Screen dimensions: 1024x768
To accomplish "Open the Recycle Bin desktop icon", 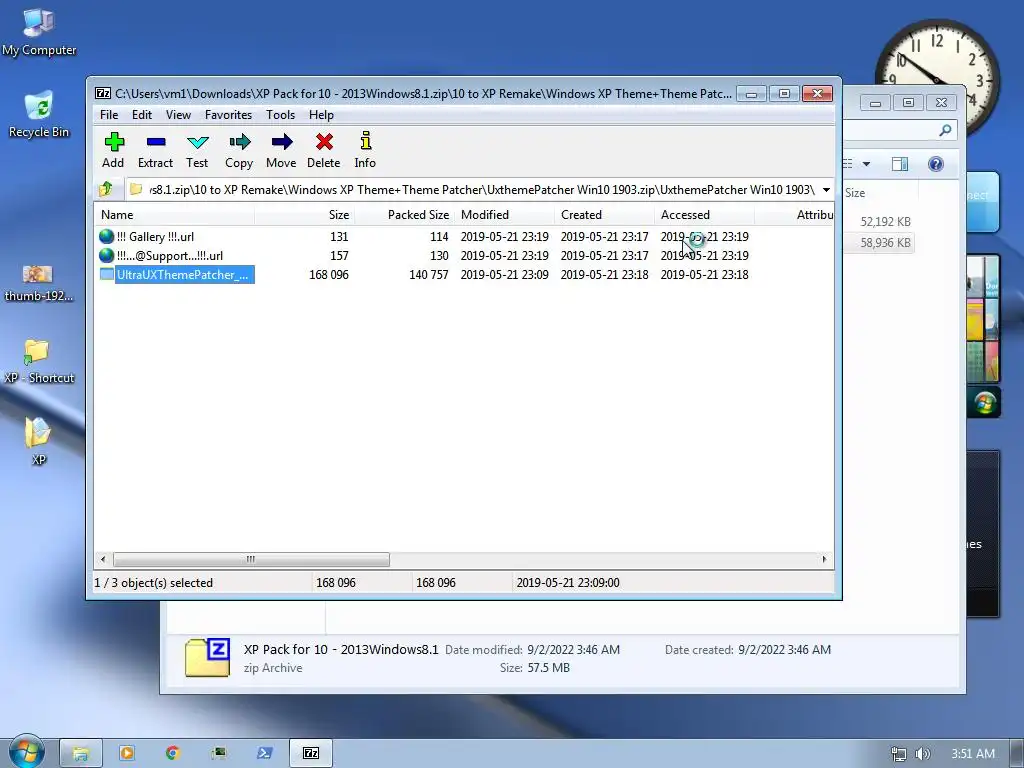I will (39, 114).
